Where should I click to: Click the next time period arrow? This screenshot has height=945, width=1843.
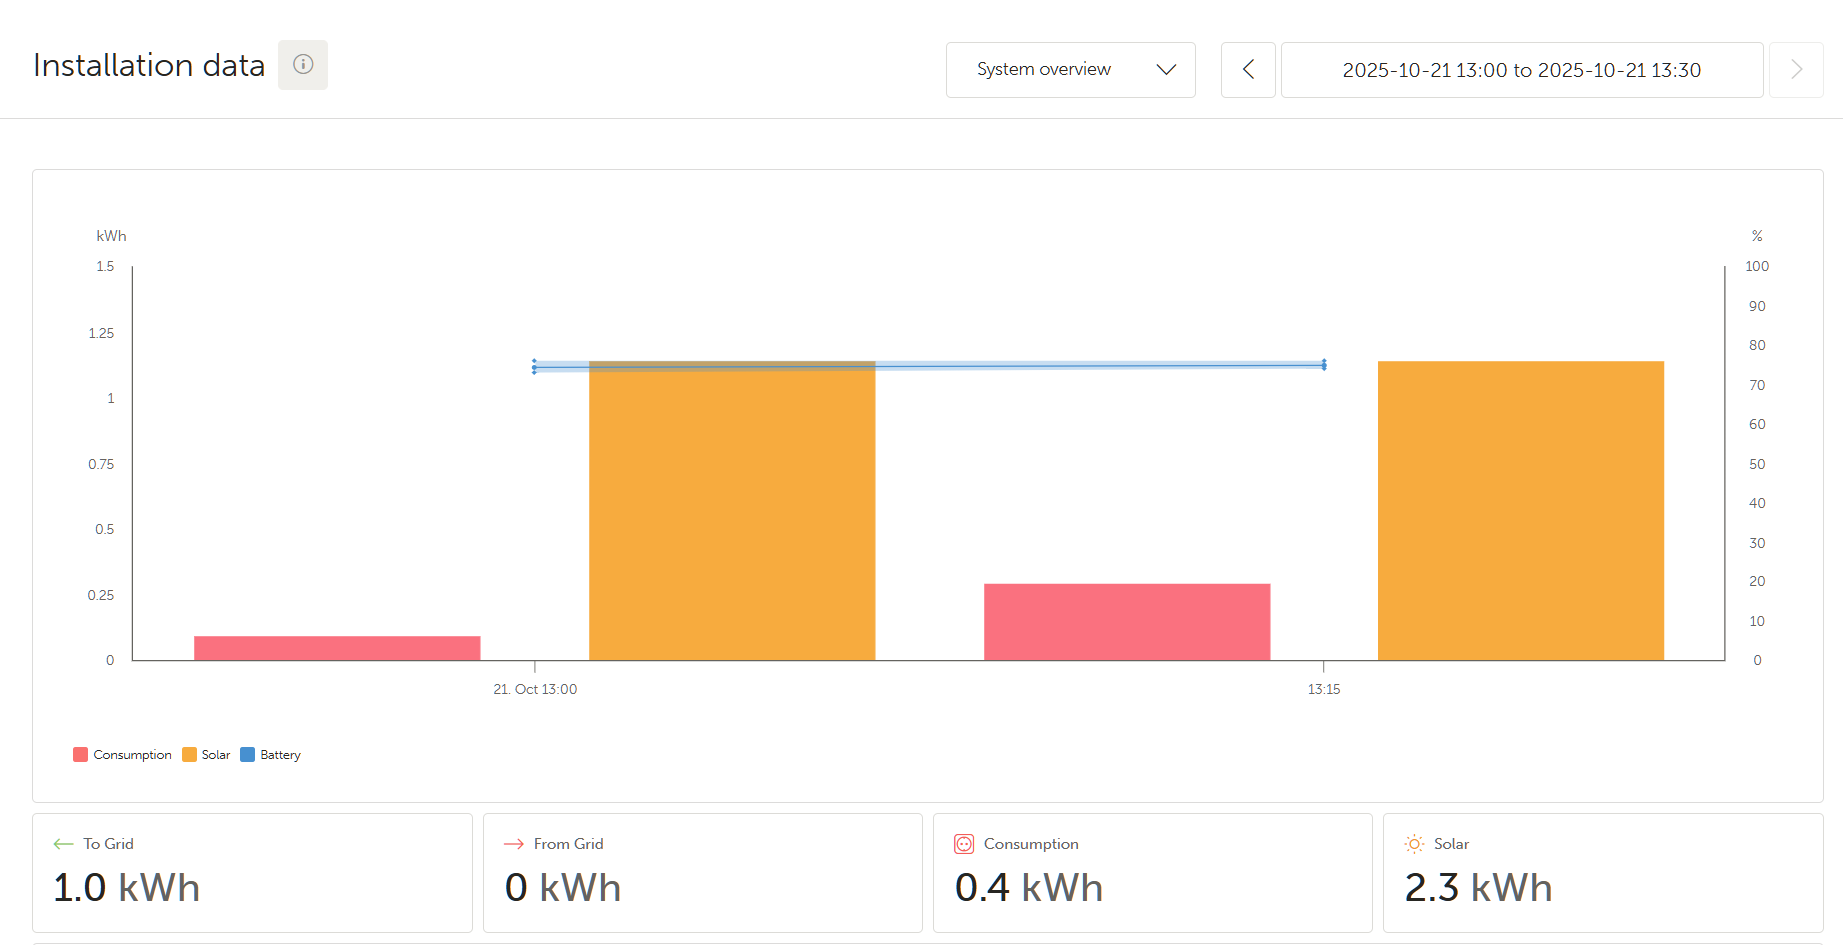tap(1795, 70)
